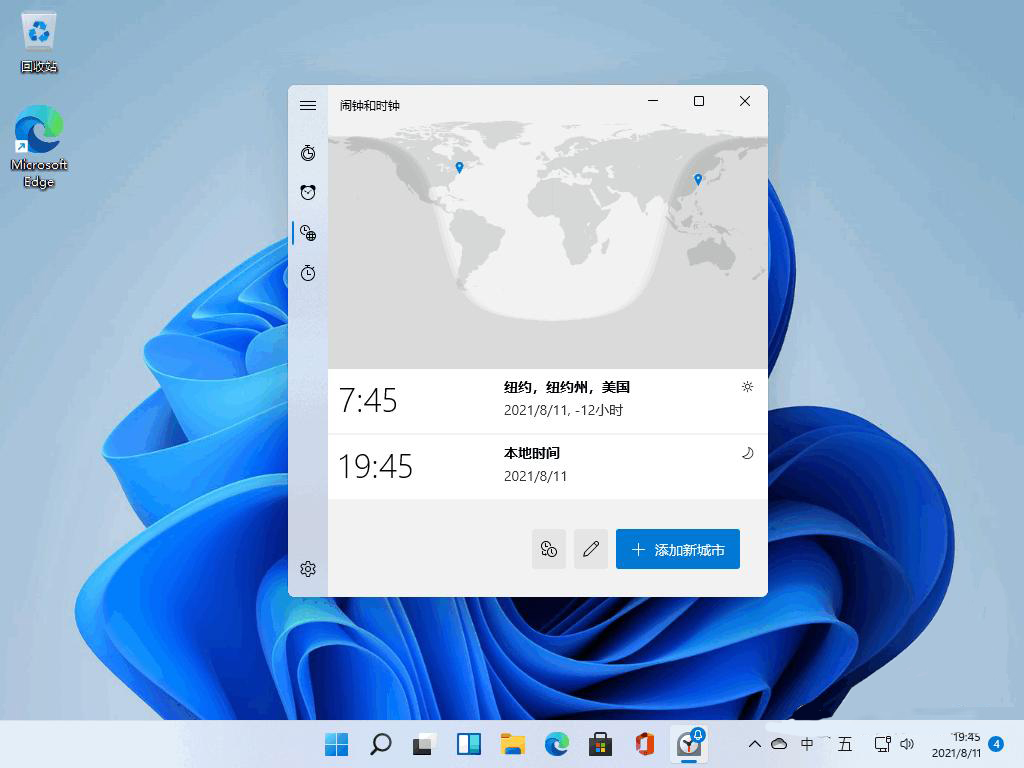Viewport: 1024px width, 768px height.
Task: Close the Alarms & Clock window
Action: pos(744,101)
